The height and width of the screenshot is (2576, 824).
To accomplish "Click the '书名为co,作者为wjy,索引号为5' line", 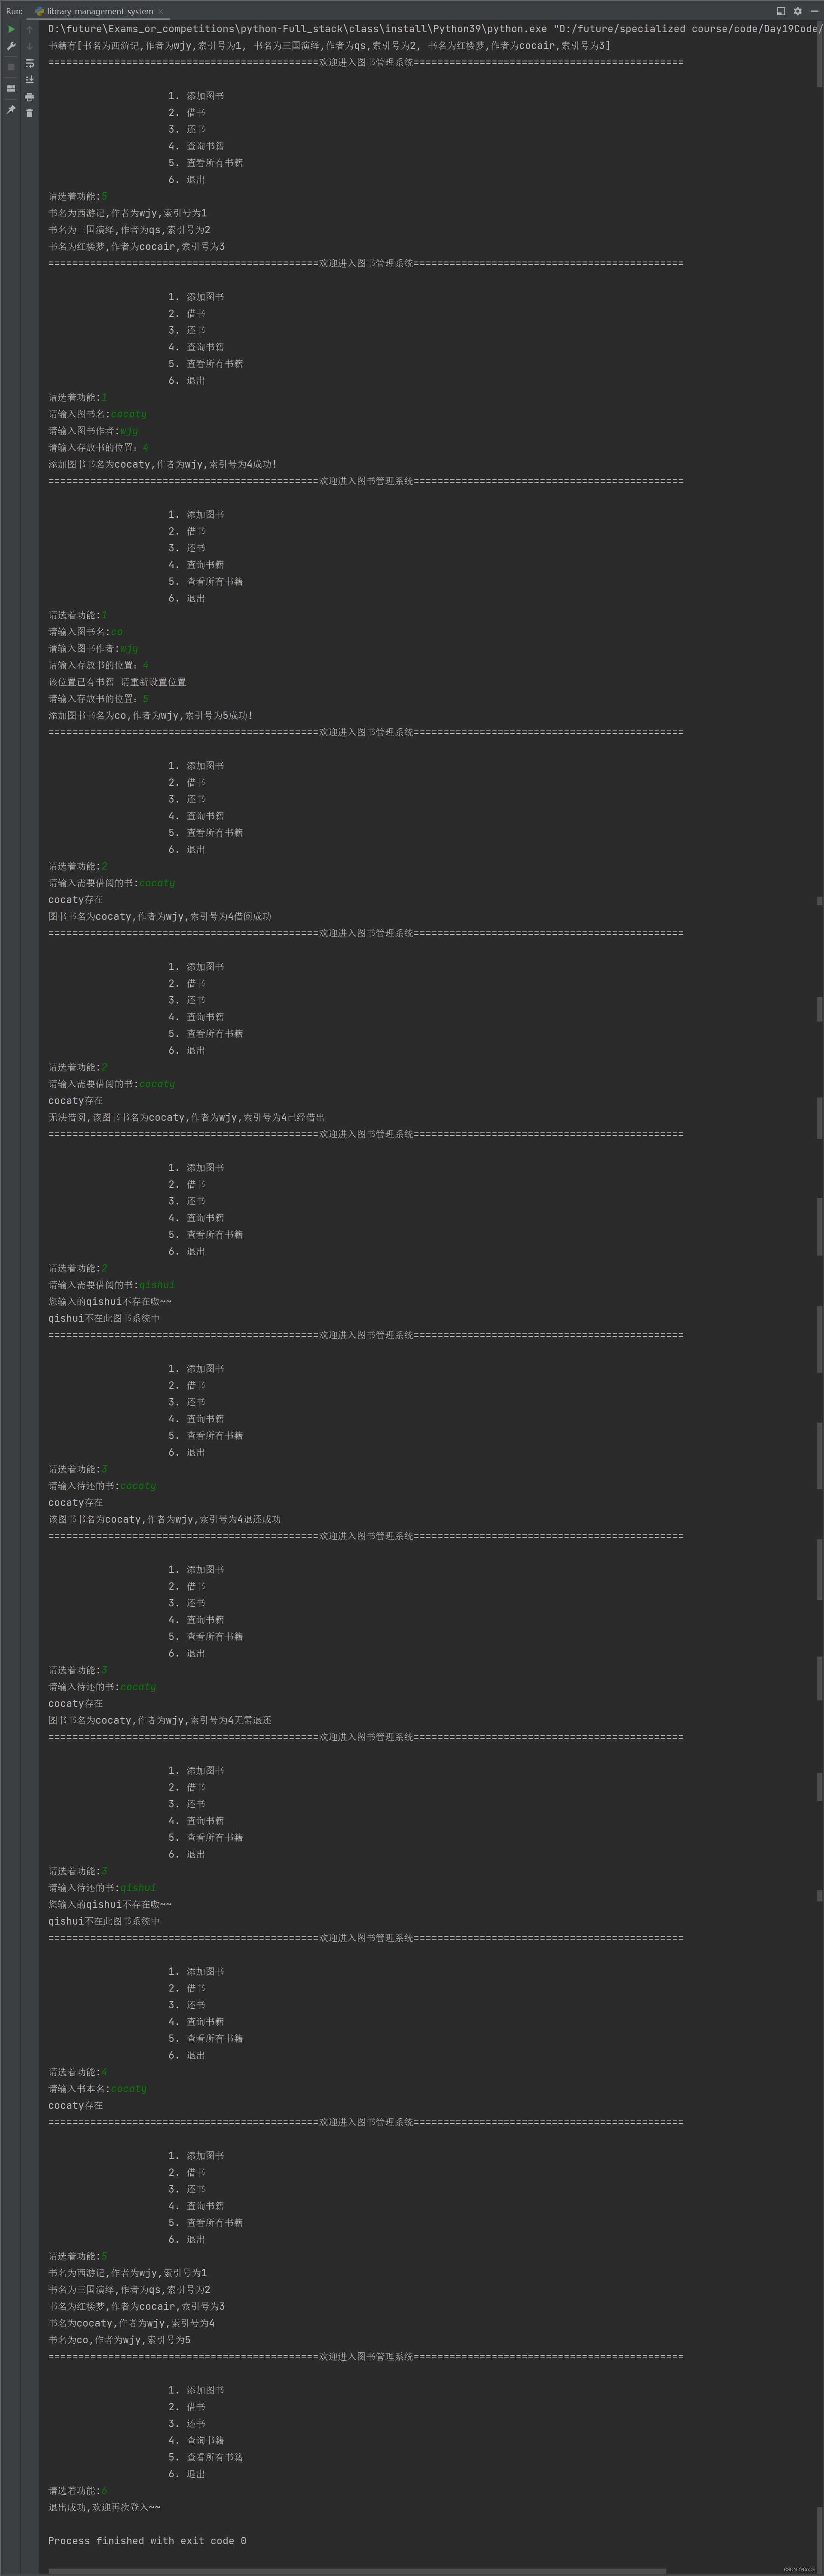I will [119, 2340].
